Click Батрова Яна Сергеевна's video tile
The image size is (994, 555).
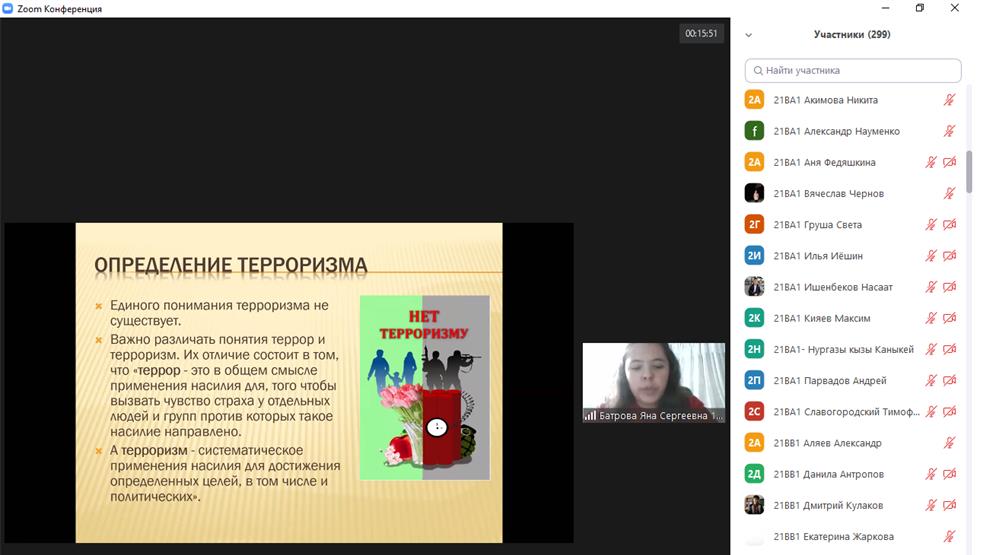click(654, 382)
